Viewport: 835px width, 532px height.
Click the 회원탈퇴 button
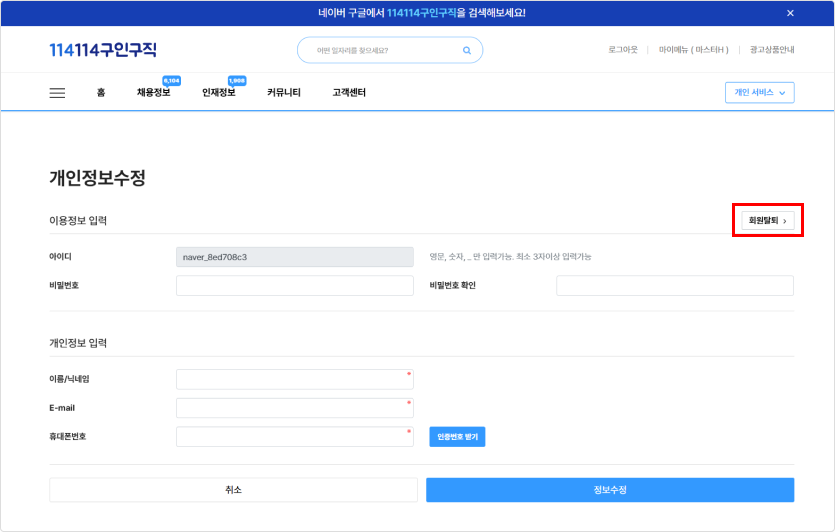pyautogui.click(x=767, y=220)
